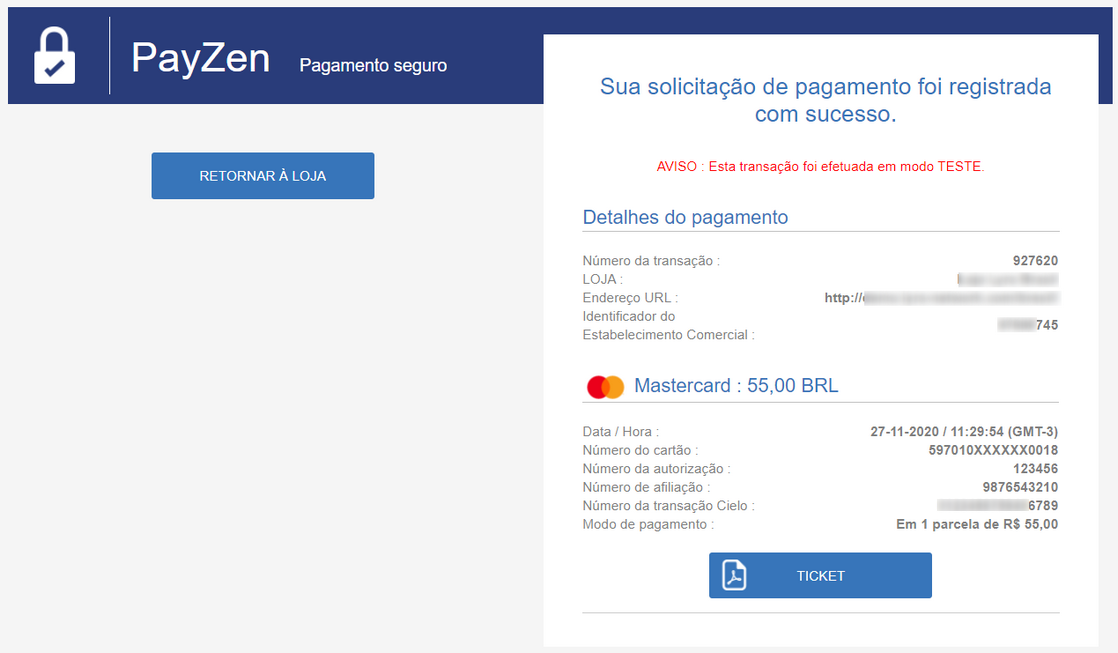
Task: Click the Mastercard logo icon
Action: [605, 387]
